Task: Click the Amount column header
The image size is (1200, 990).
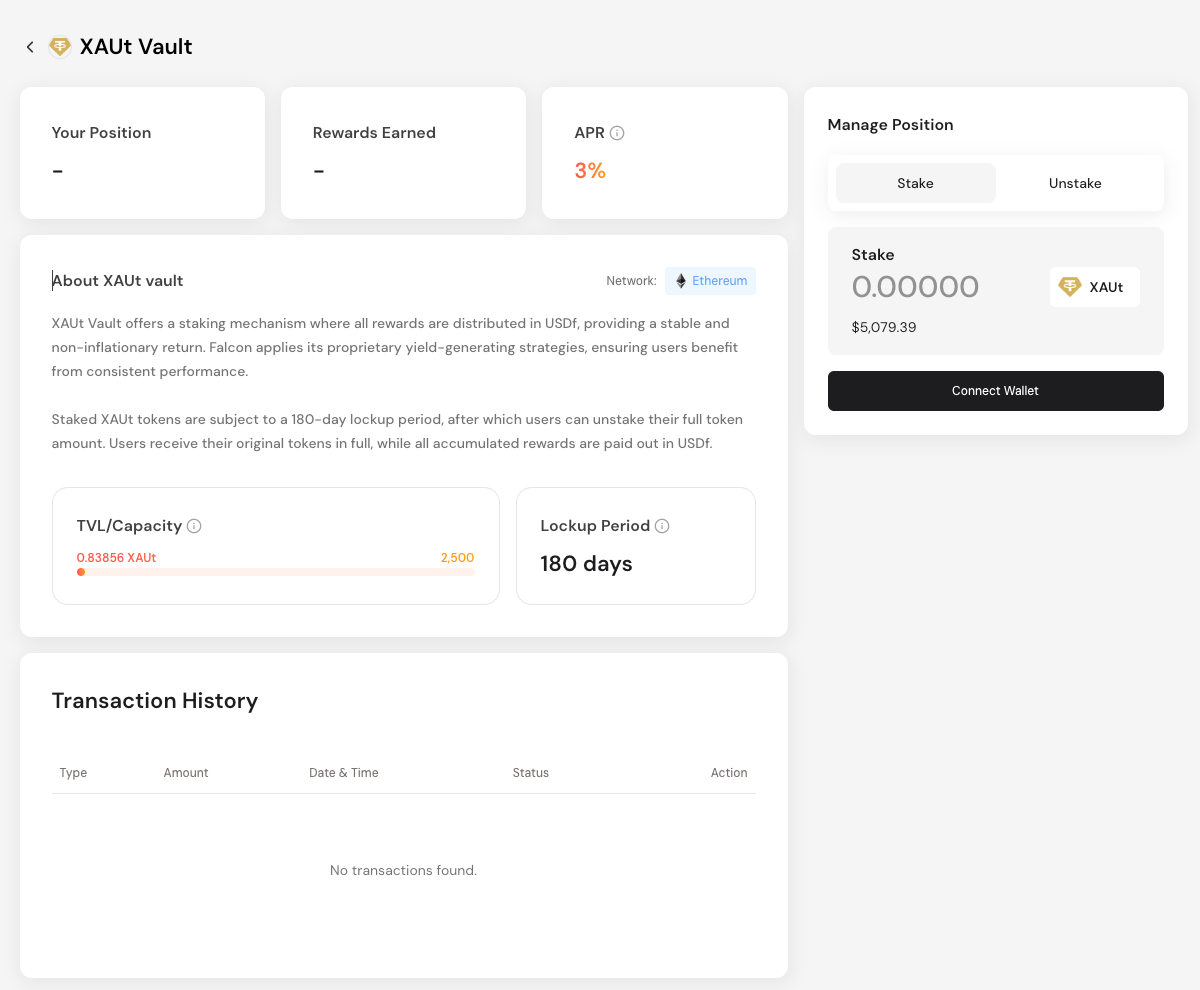Action: click(x=186, y=773)
